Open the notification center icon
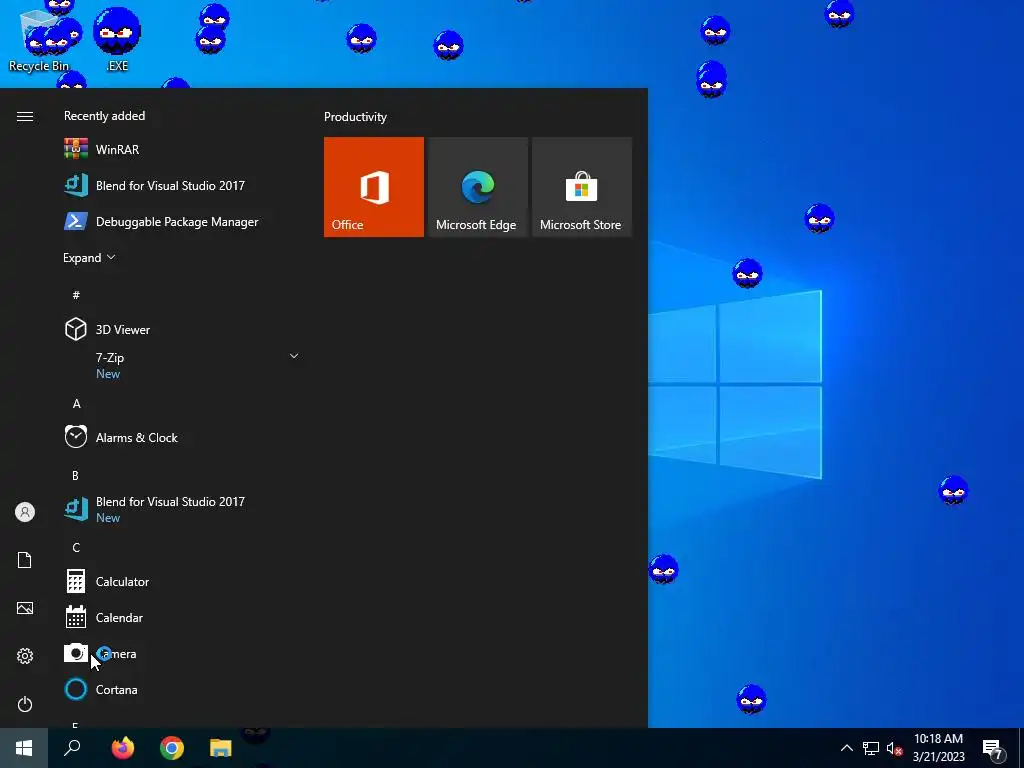Image resolution: width=1024 pixels, height=768 pixels. 993,749
